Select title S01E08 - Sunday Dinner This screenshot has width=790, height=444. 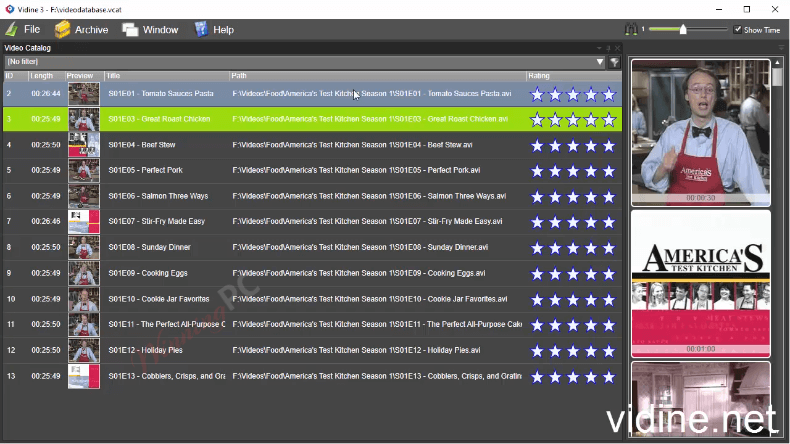[x=150, y=247]
